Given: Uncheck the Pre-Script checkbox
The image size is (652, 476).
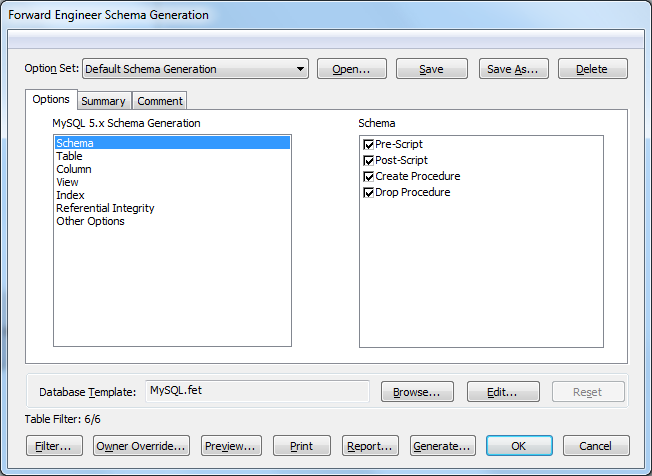Looking at the screenshot, I should [x=368, y=145].
